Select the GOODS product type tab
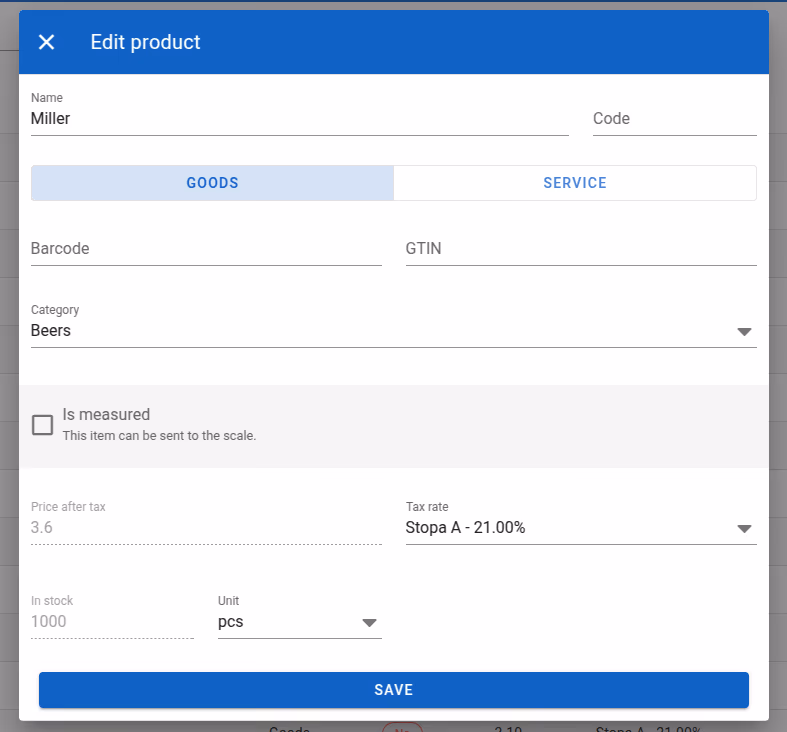The image size is (787, 732). 212,183
